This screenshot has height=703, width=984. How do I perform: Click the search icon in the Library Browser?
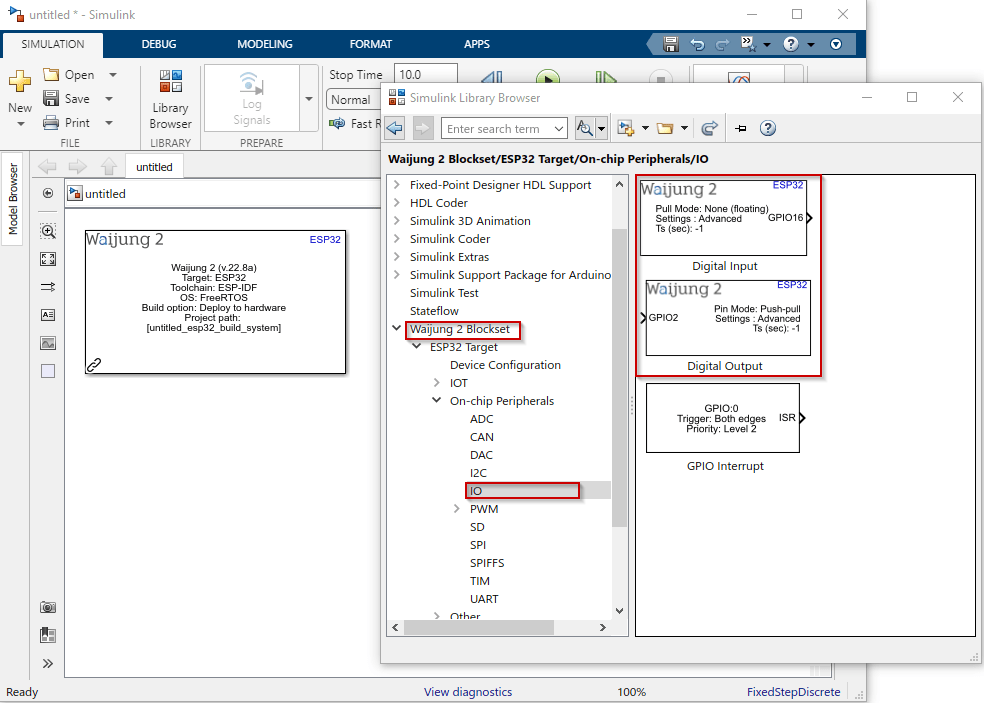pyautogui.click(x=585, y=128)
